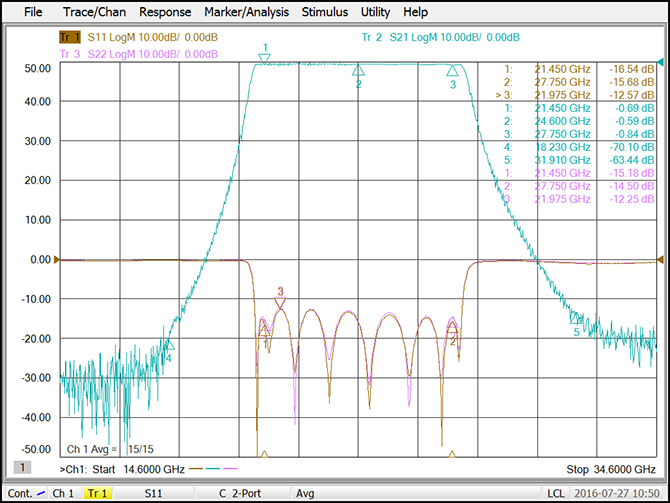Click marker 2 stimulus triangle on the bottom axis
Viewport: 670px width, 503px height.
(x=452, y=454)
